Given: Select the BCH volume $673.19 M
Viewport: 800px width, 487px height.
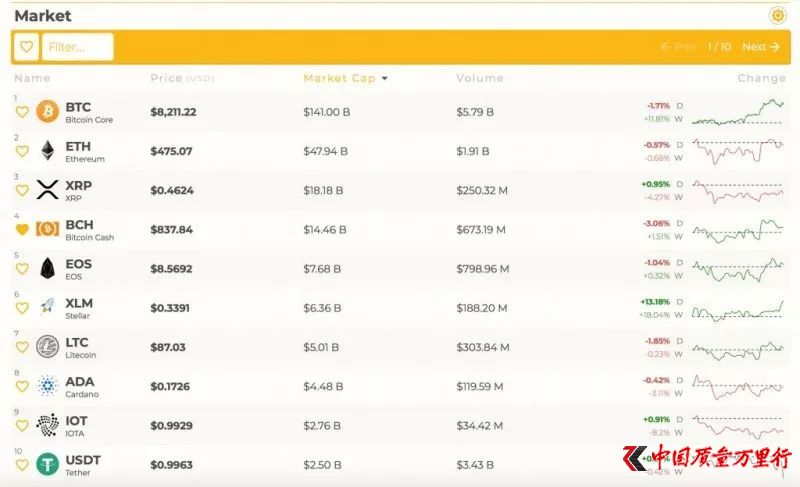Looking at the screenshot, I should (481, 230).
